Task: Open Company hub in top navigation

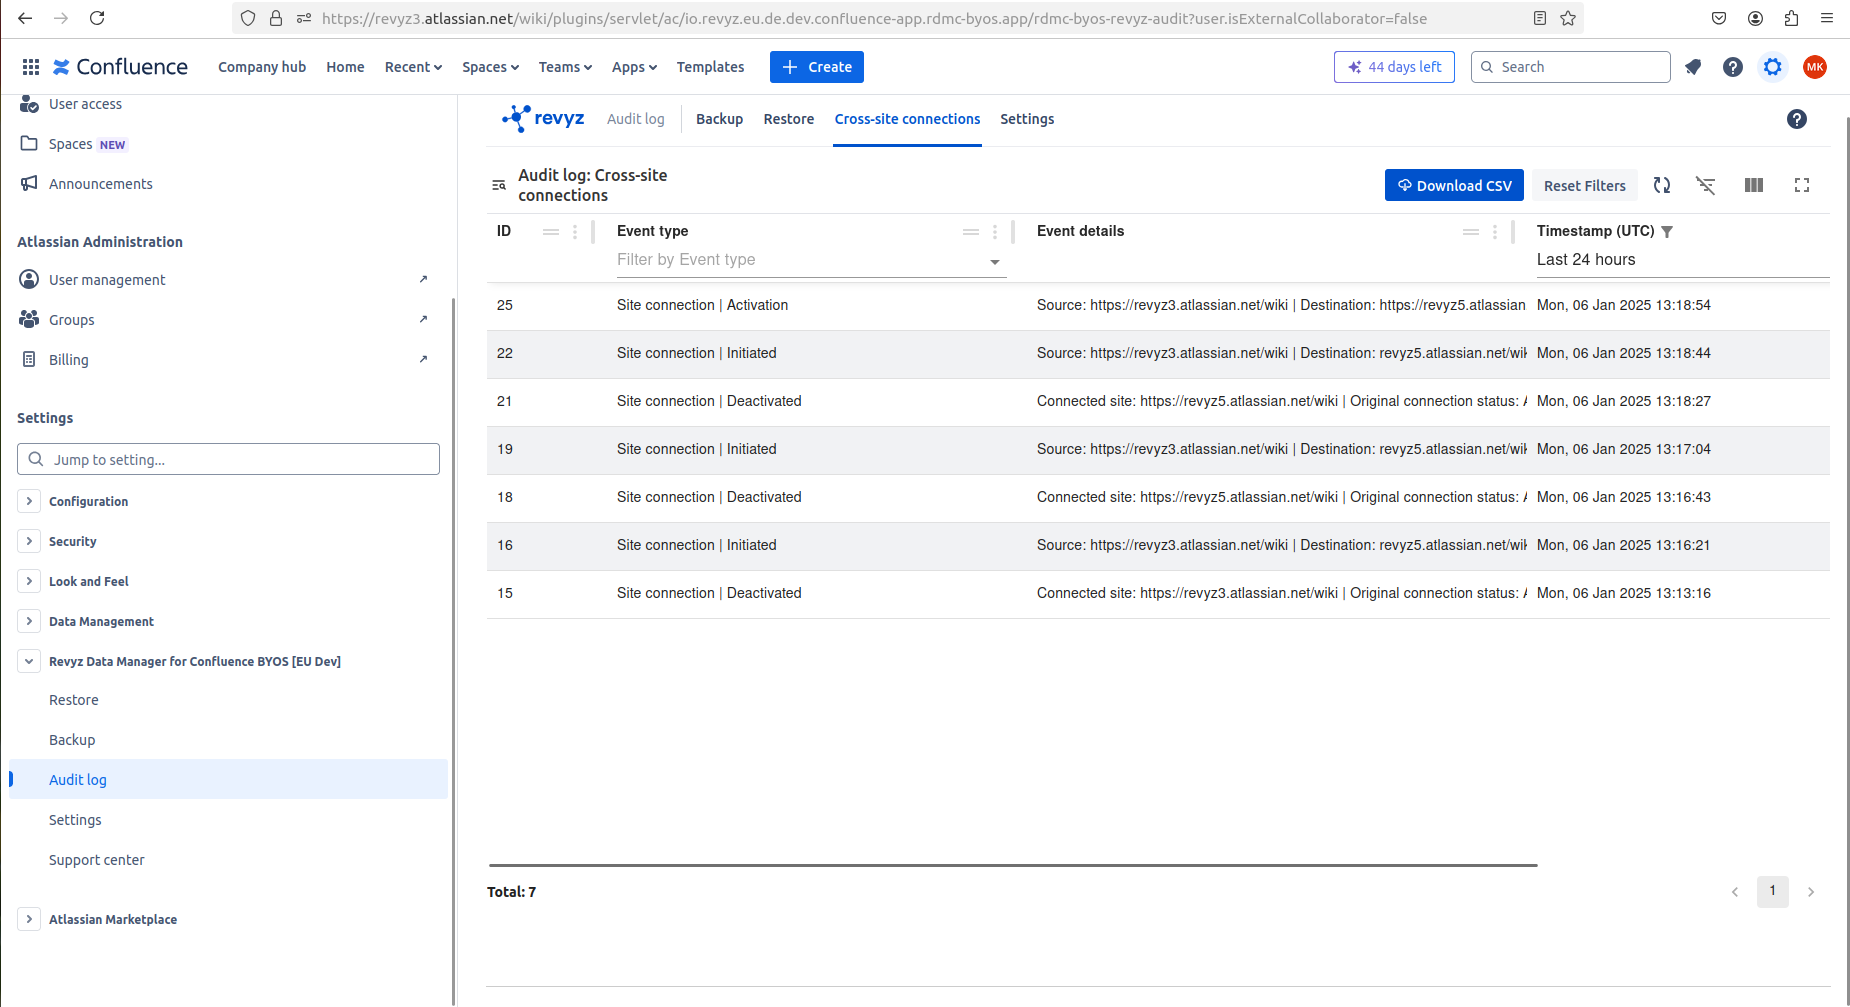Action: point(262,67)
